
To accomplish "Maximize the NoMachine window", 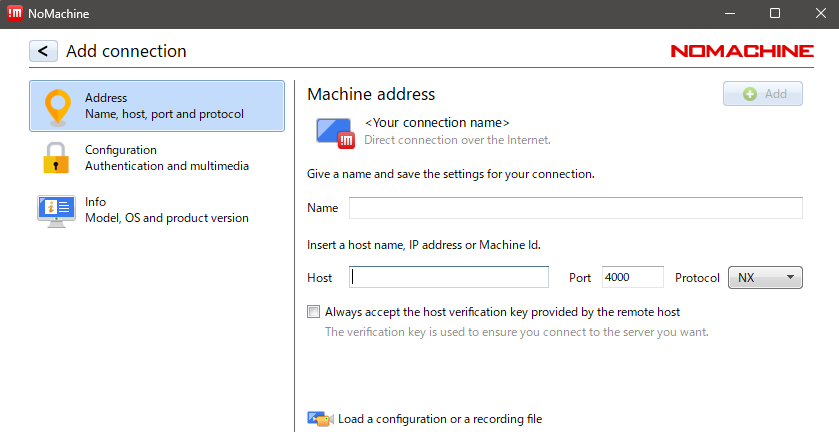I will (774, 14).
